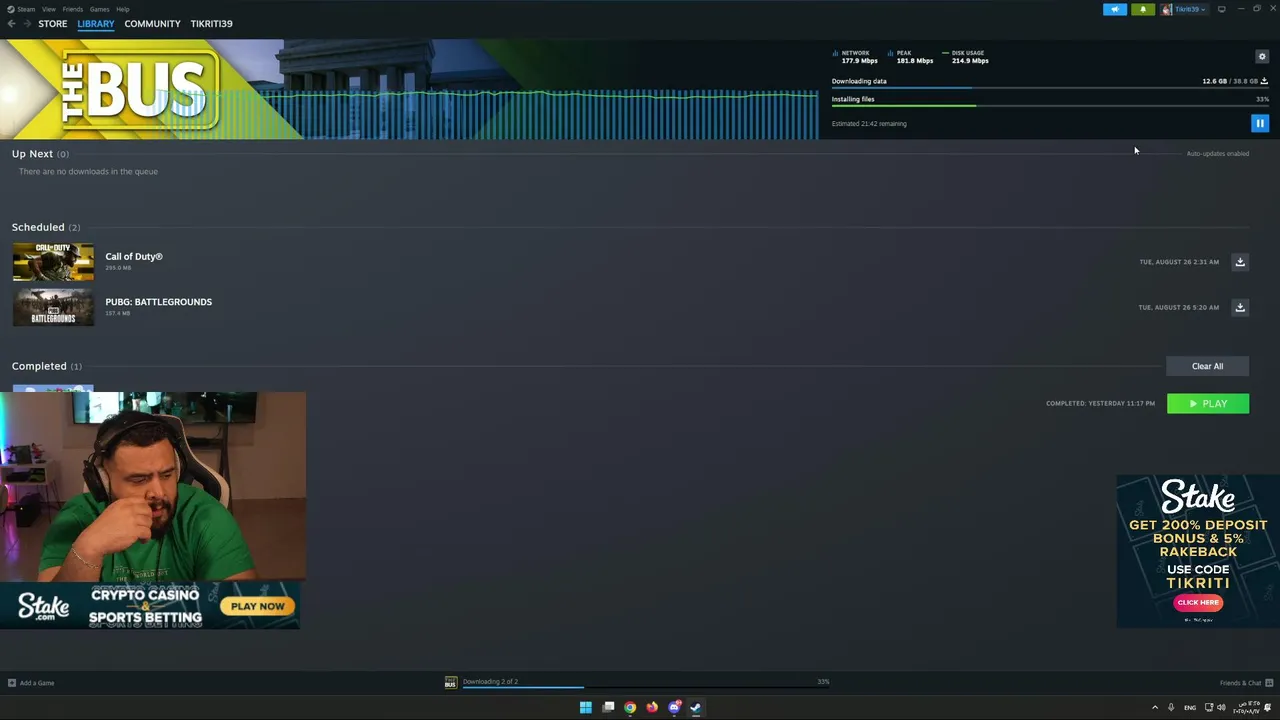
Task: Click the Big Picture mode monitor icon
Action: point(1221,9)
